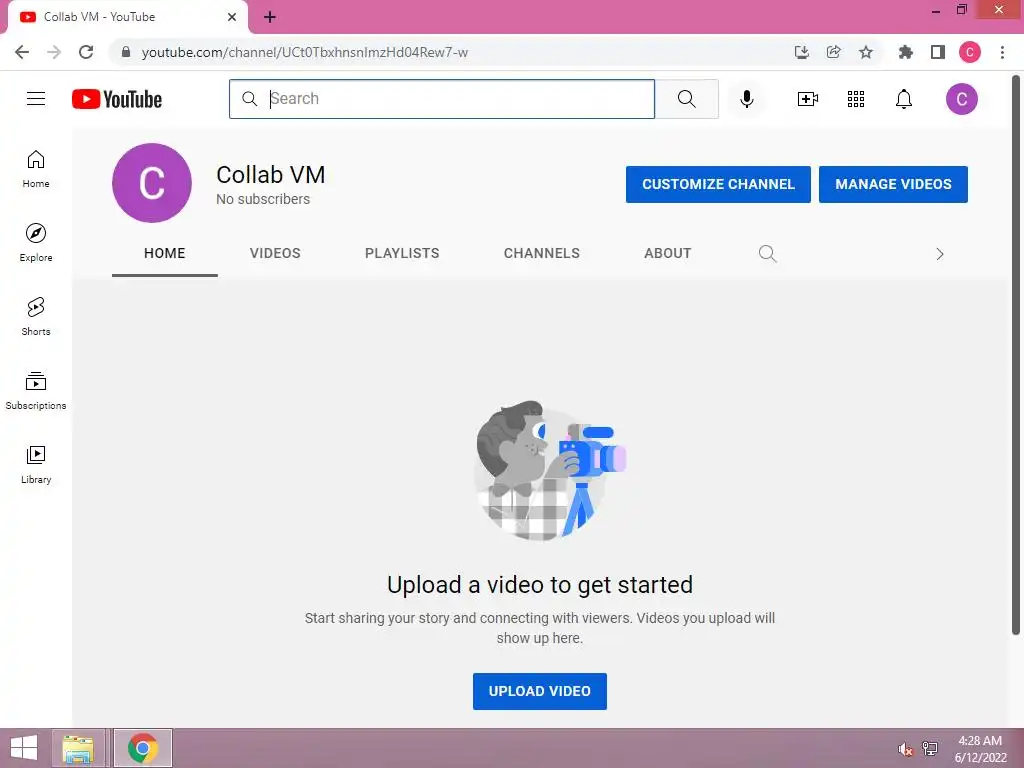1024x768 pixels.
Task: Click the network tray icon
Action: pos(929,748)
